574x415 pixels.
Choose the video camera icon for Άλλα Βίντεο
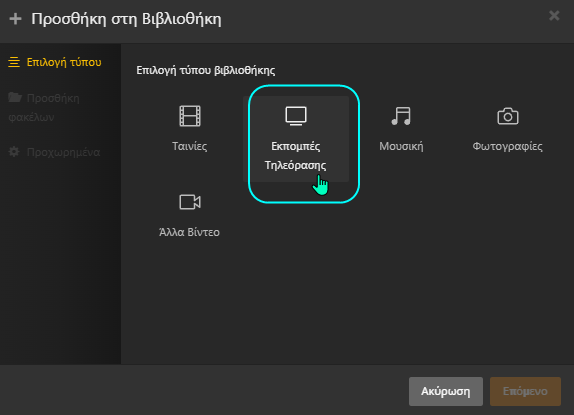click(190, 202)
